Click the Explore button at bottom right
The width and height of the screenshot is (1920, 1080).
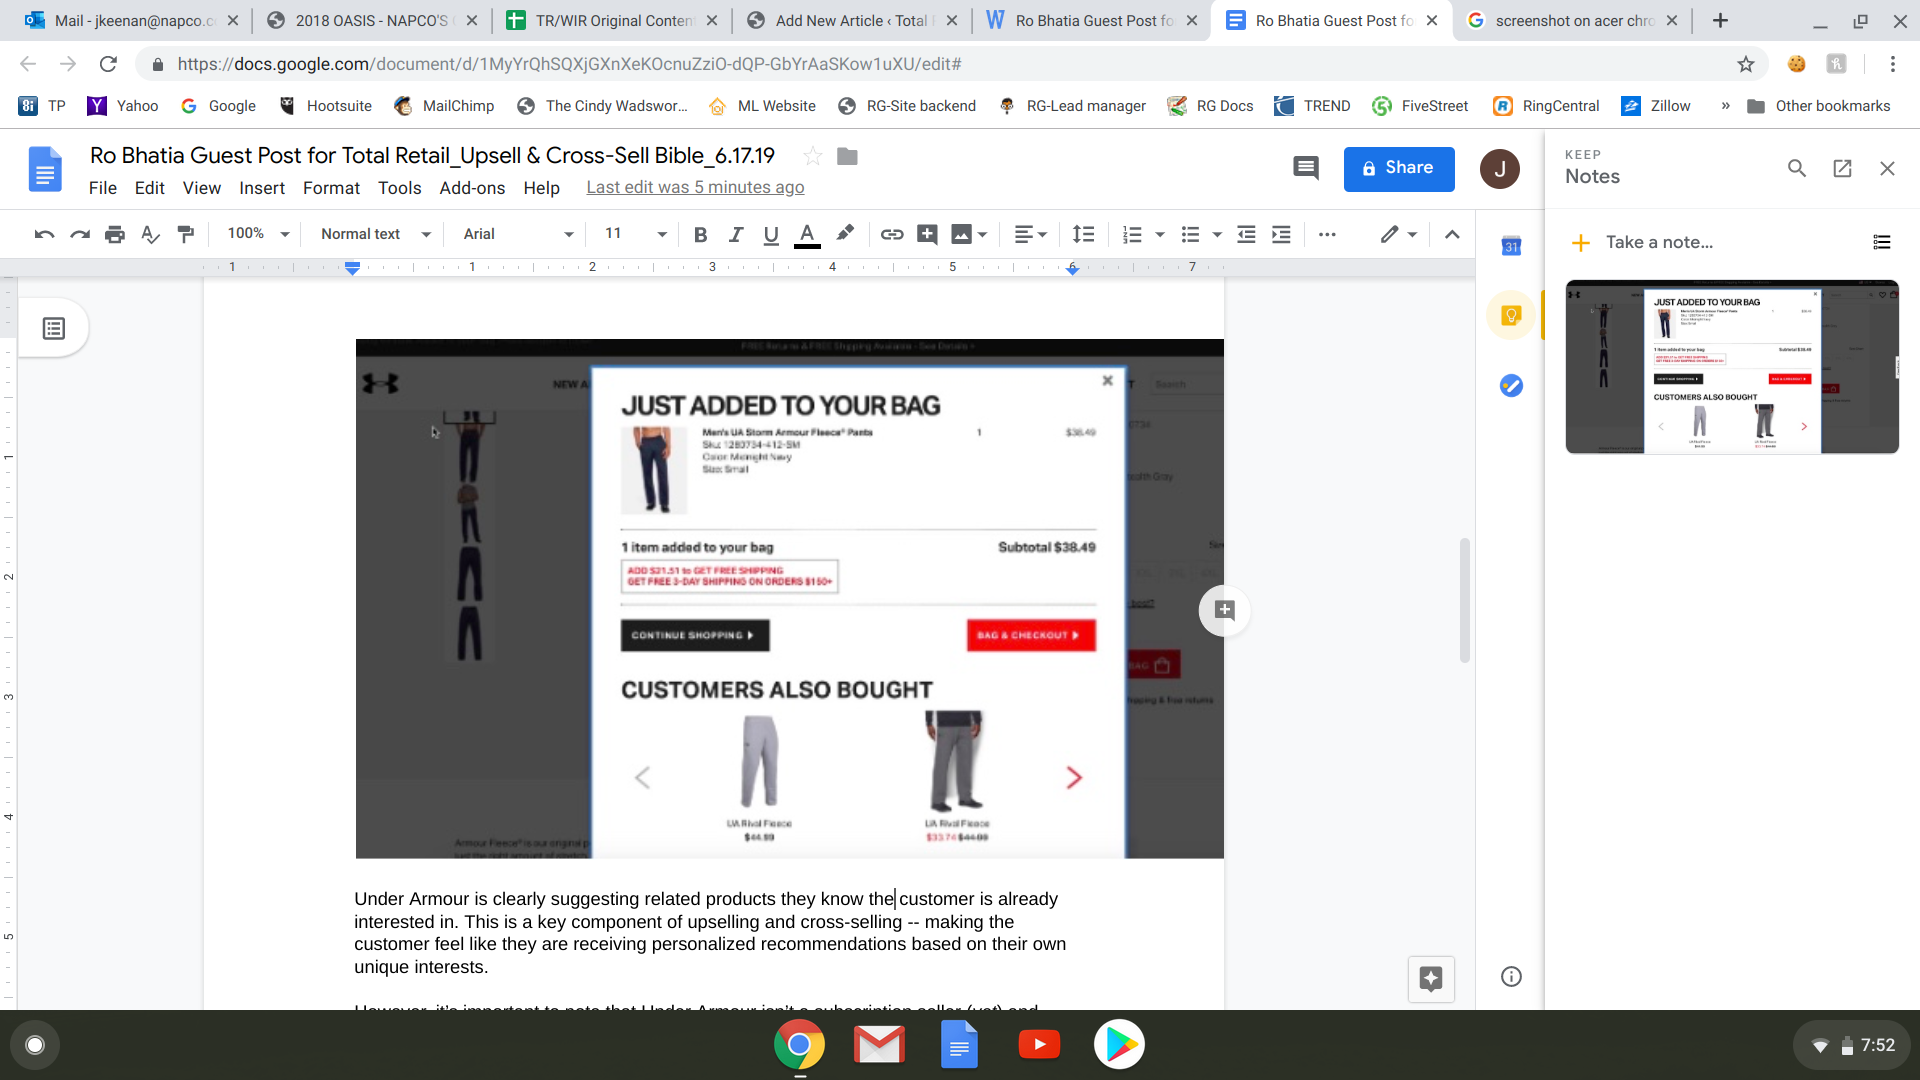[x=1431, y=979]
